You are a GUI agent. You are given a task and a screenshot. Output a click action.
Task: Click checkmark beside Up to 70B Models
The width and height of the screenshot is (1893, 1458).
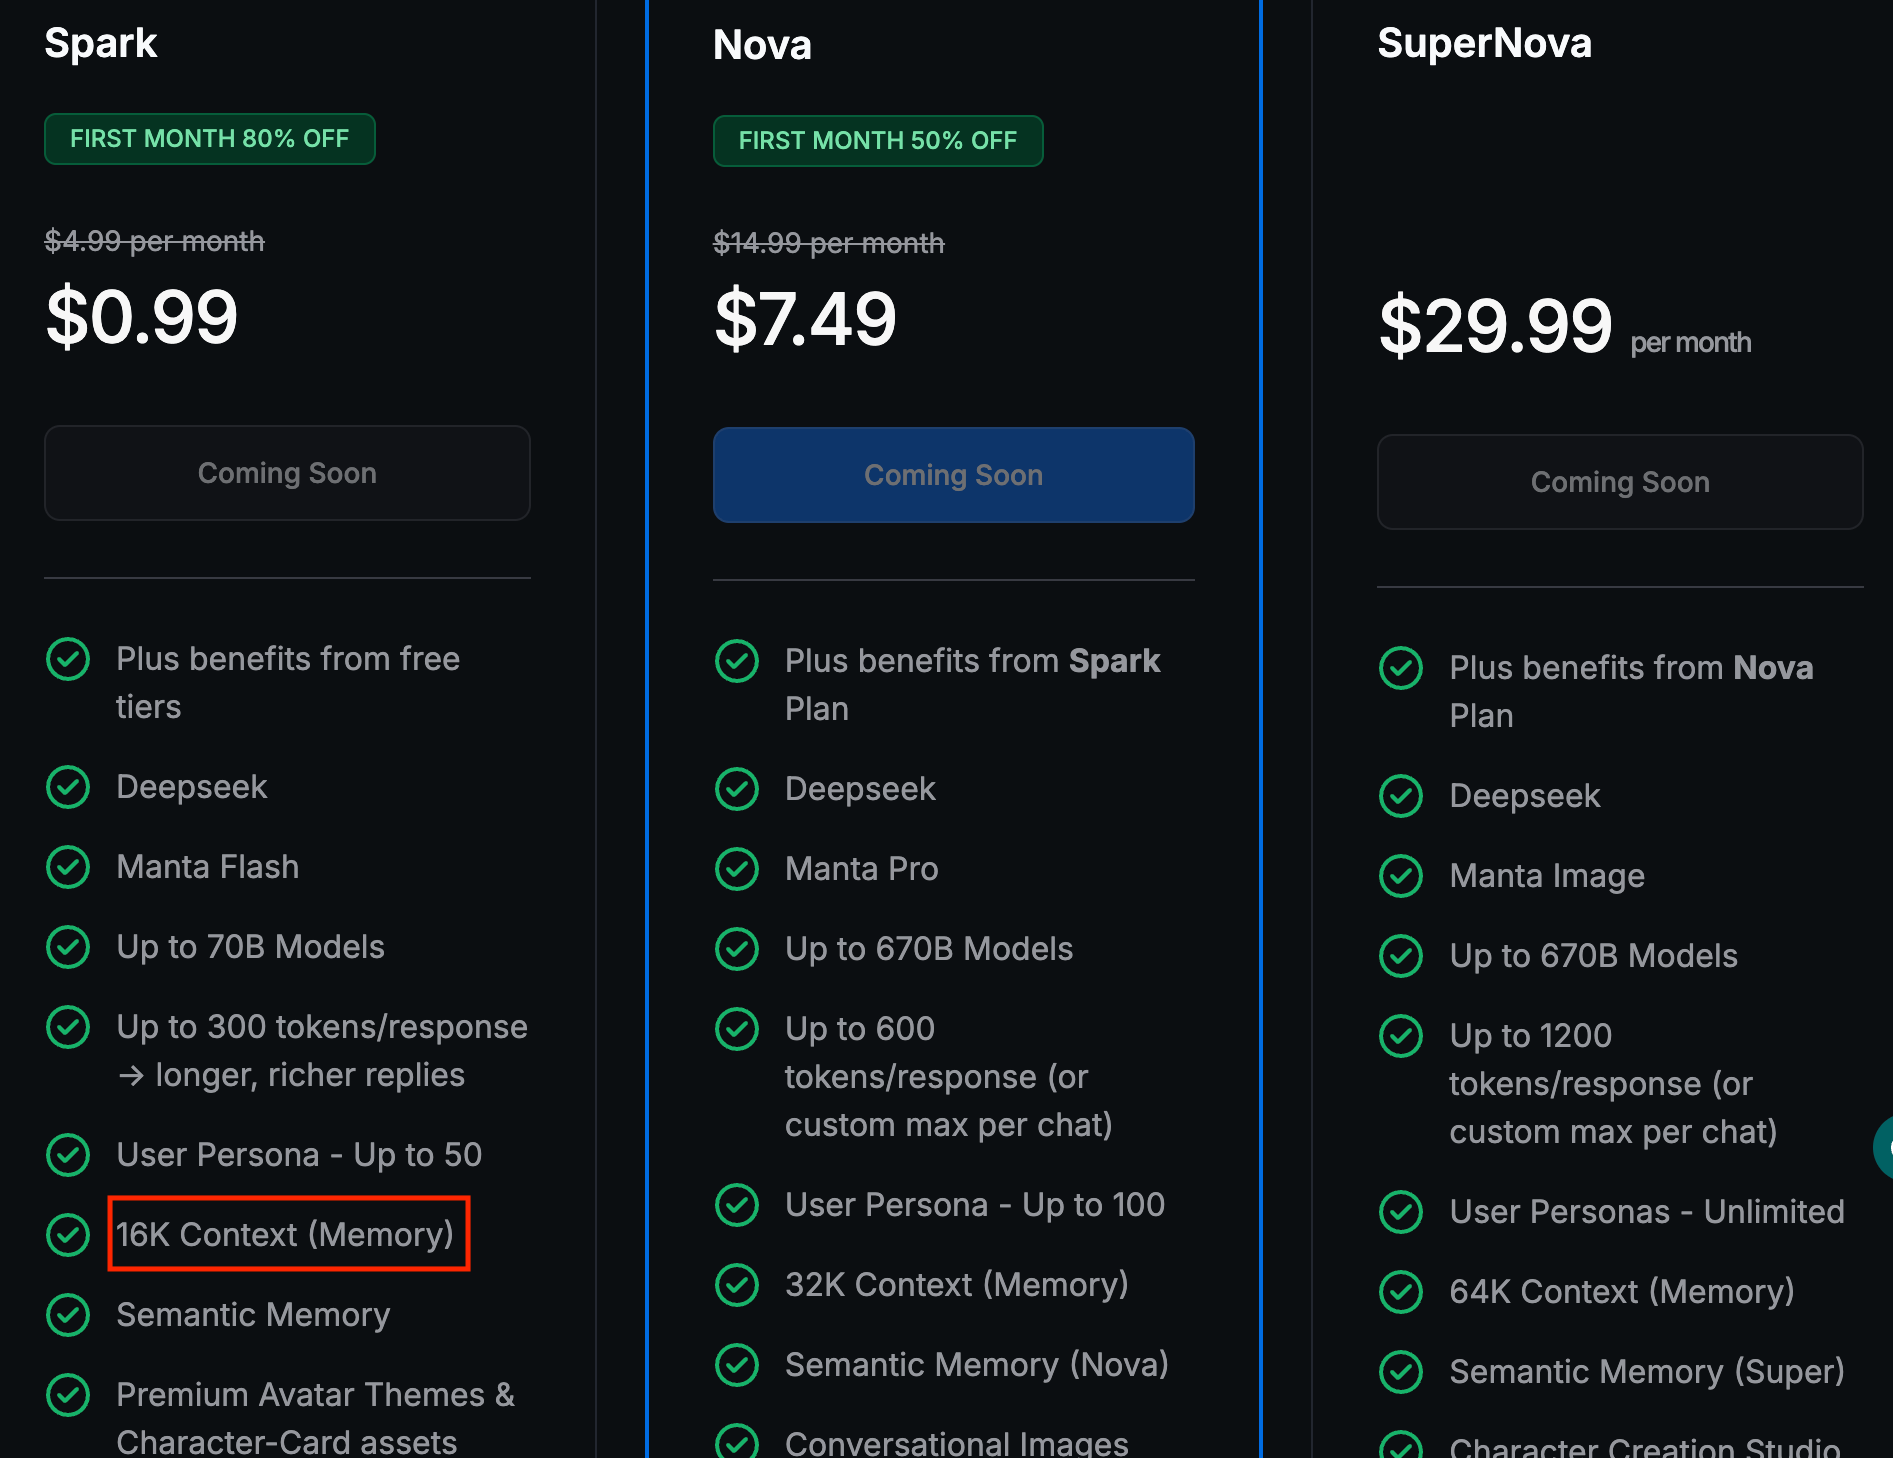click(x=68, y=947)
